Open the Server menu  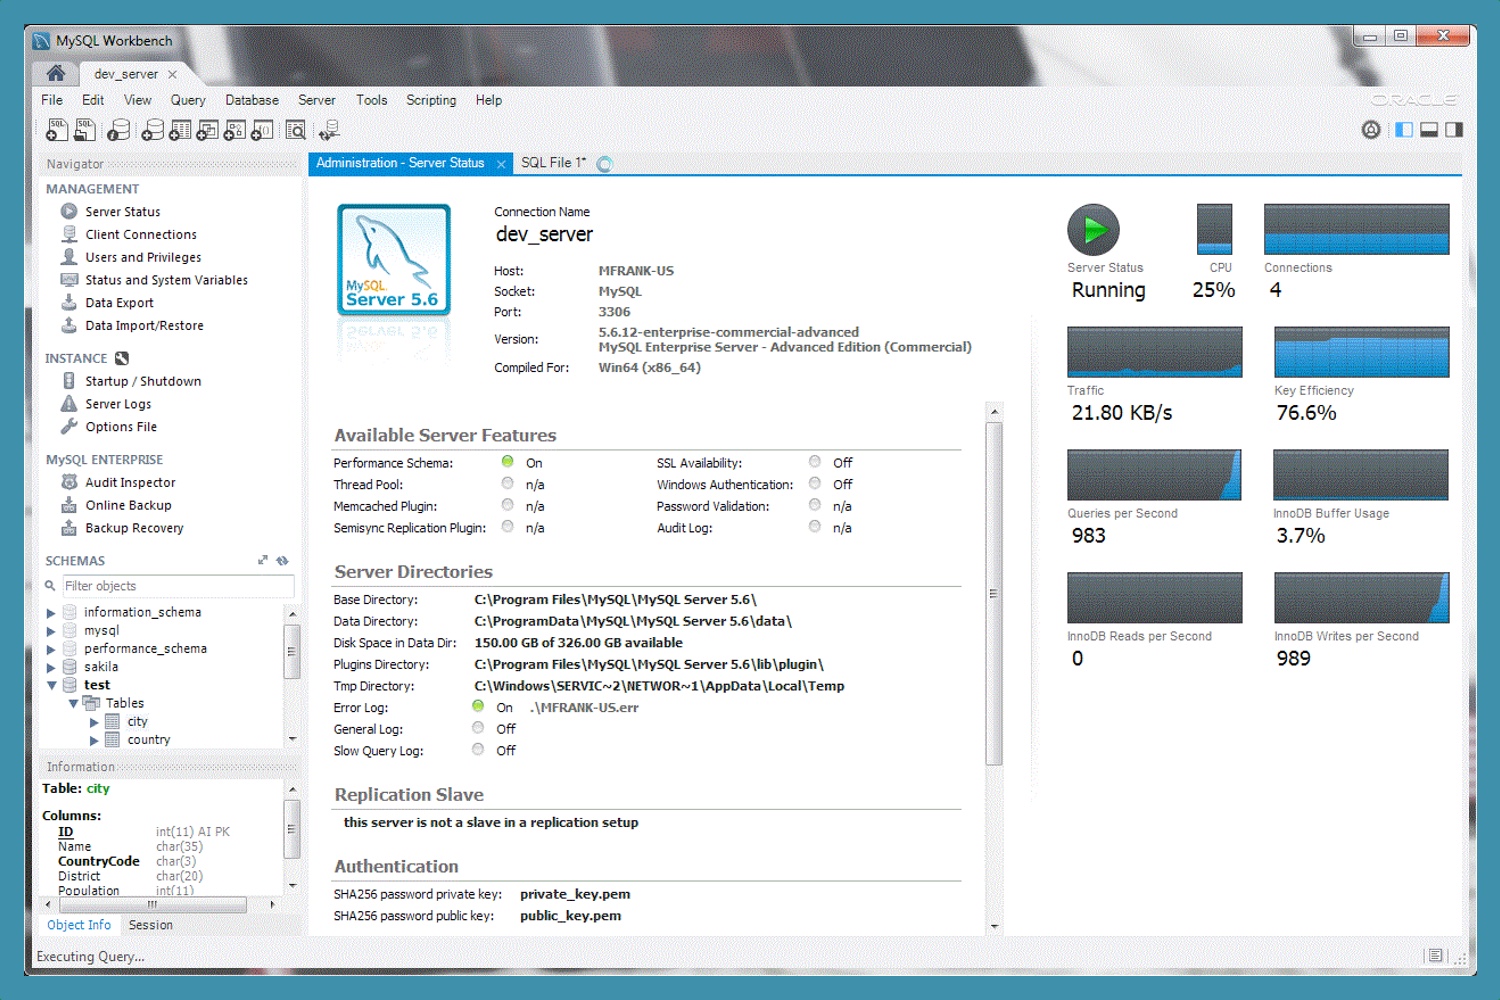316,100
